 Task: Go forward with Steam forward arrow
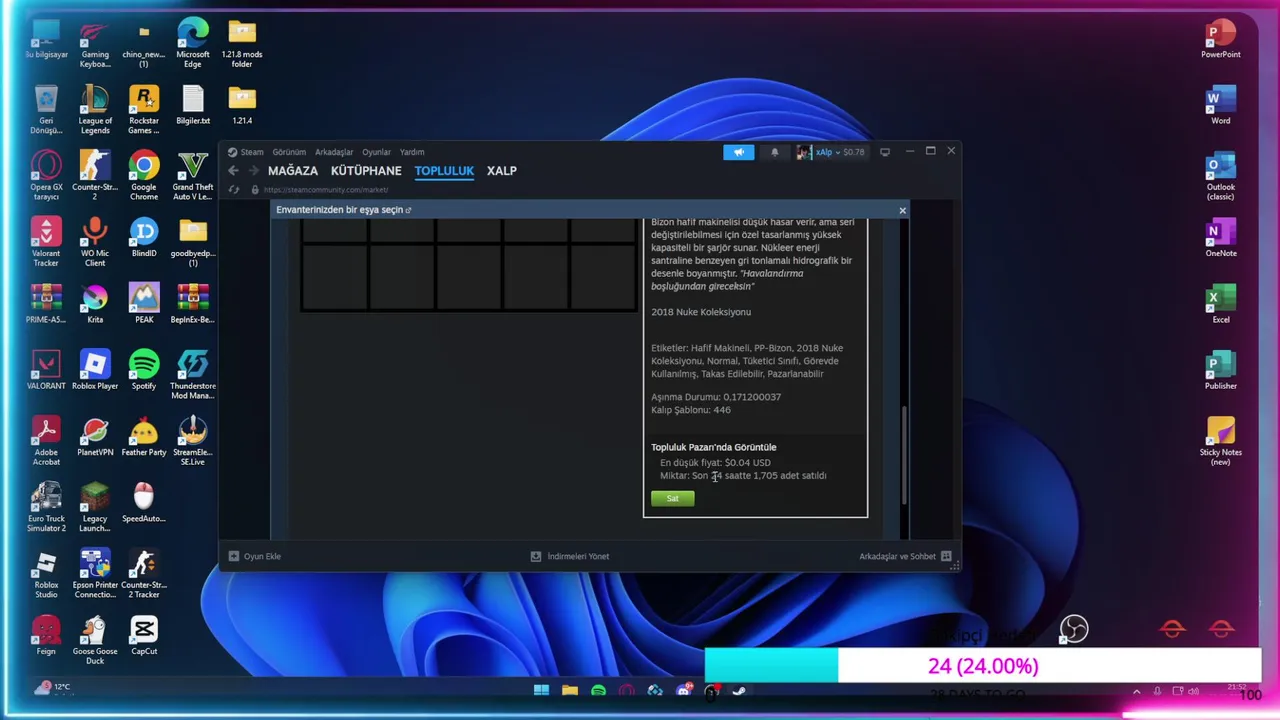click(253, 171)
